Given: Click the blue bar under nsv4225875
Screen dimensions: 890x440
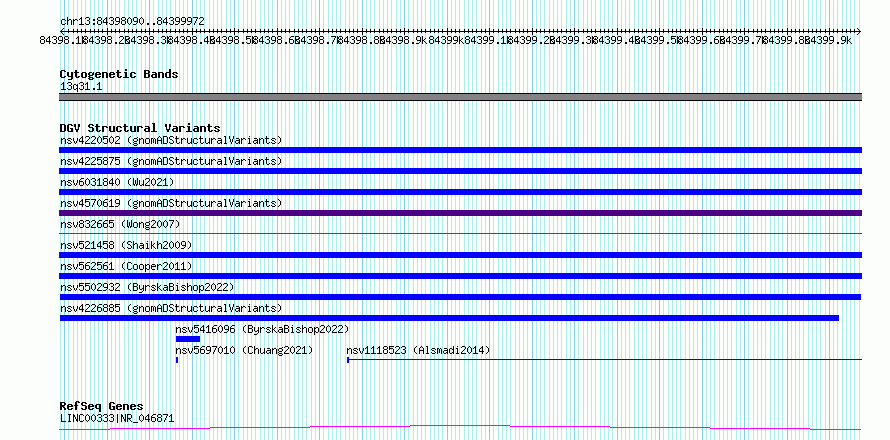Looking at the screenshot, I should click(460, 171).
